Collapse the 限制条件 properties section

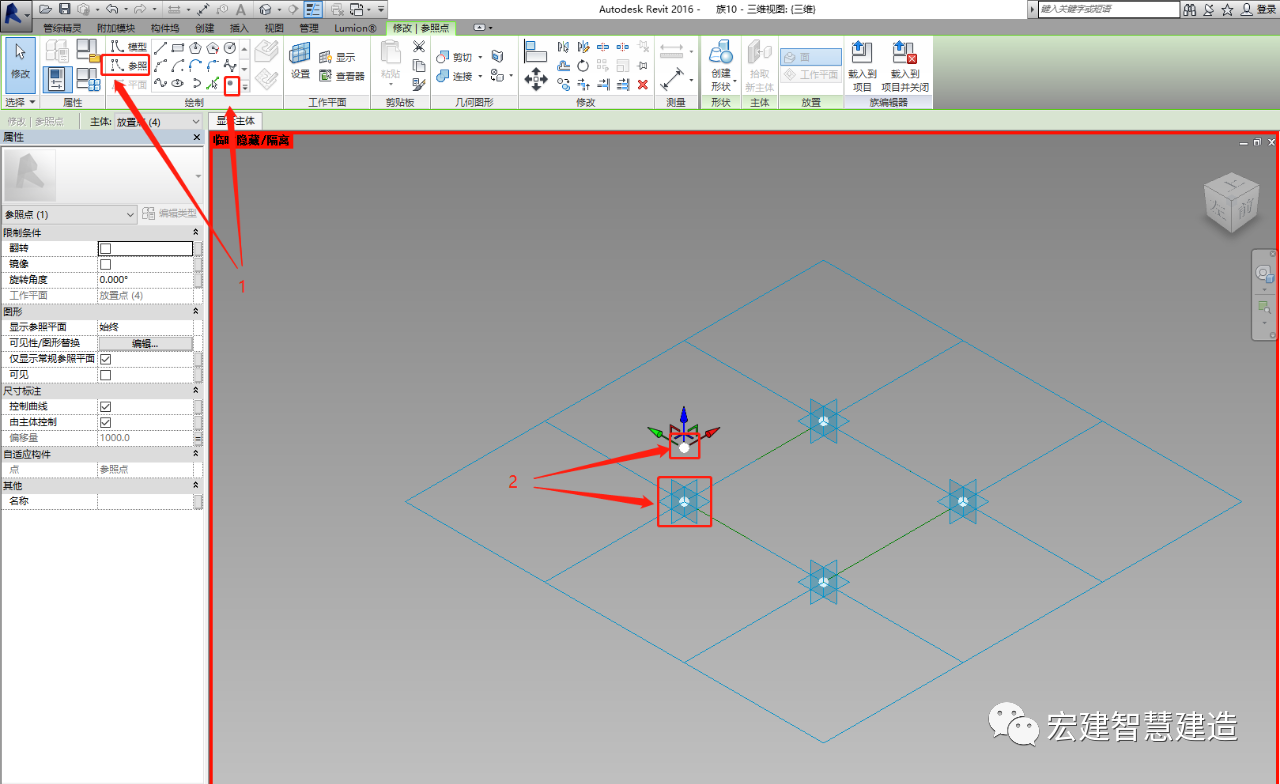tap(197, 232)
